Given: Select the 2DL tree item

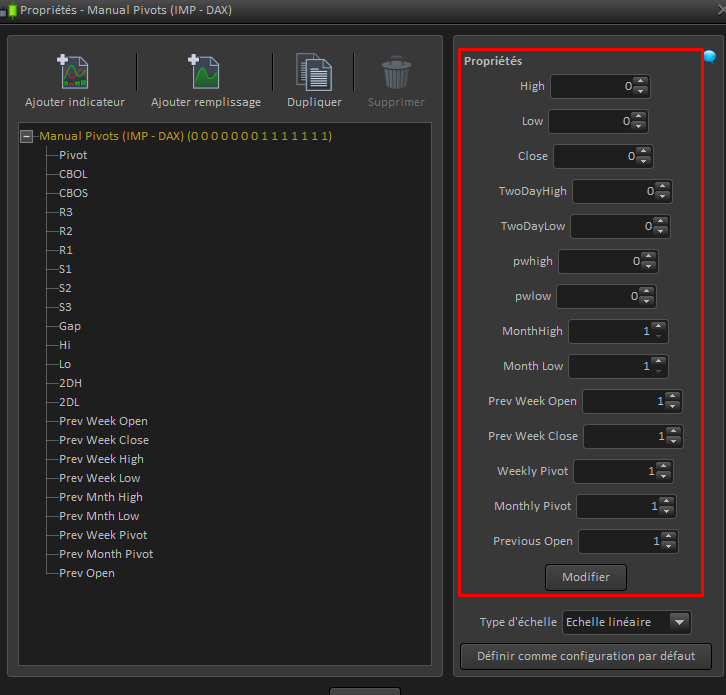Looking at the screenshot, I should 69,402.
